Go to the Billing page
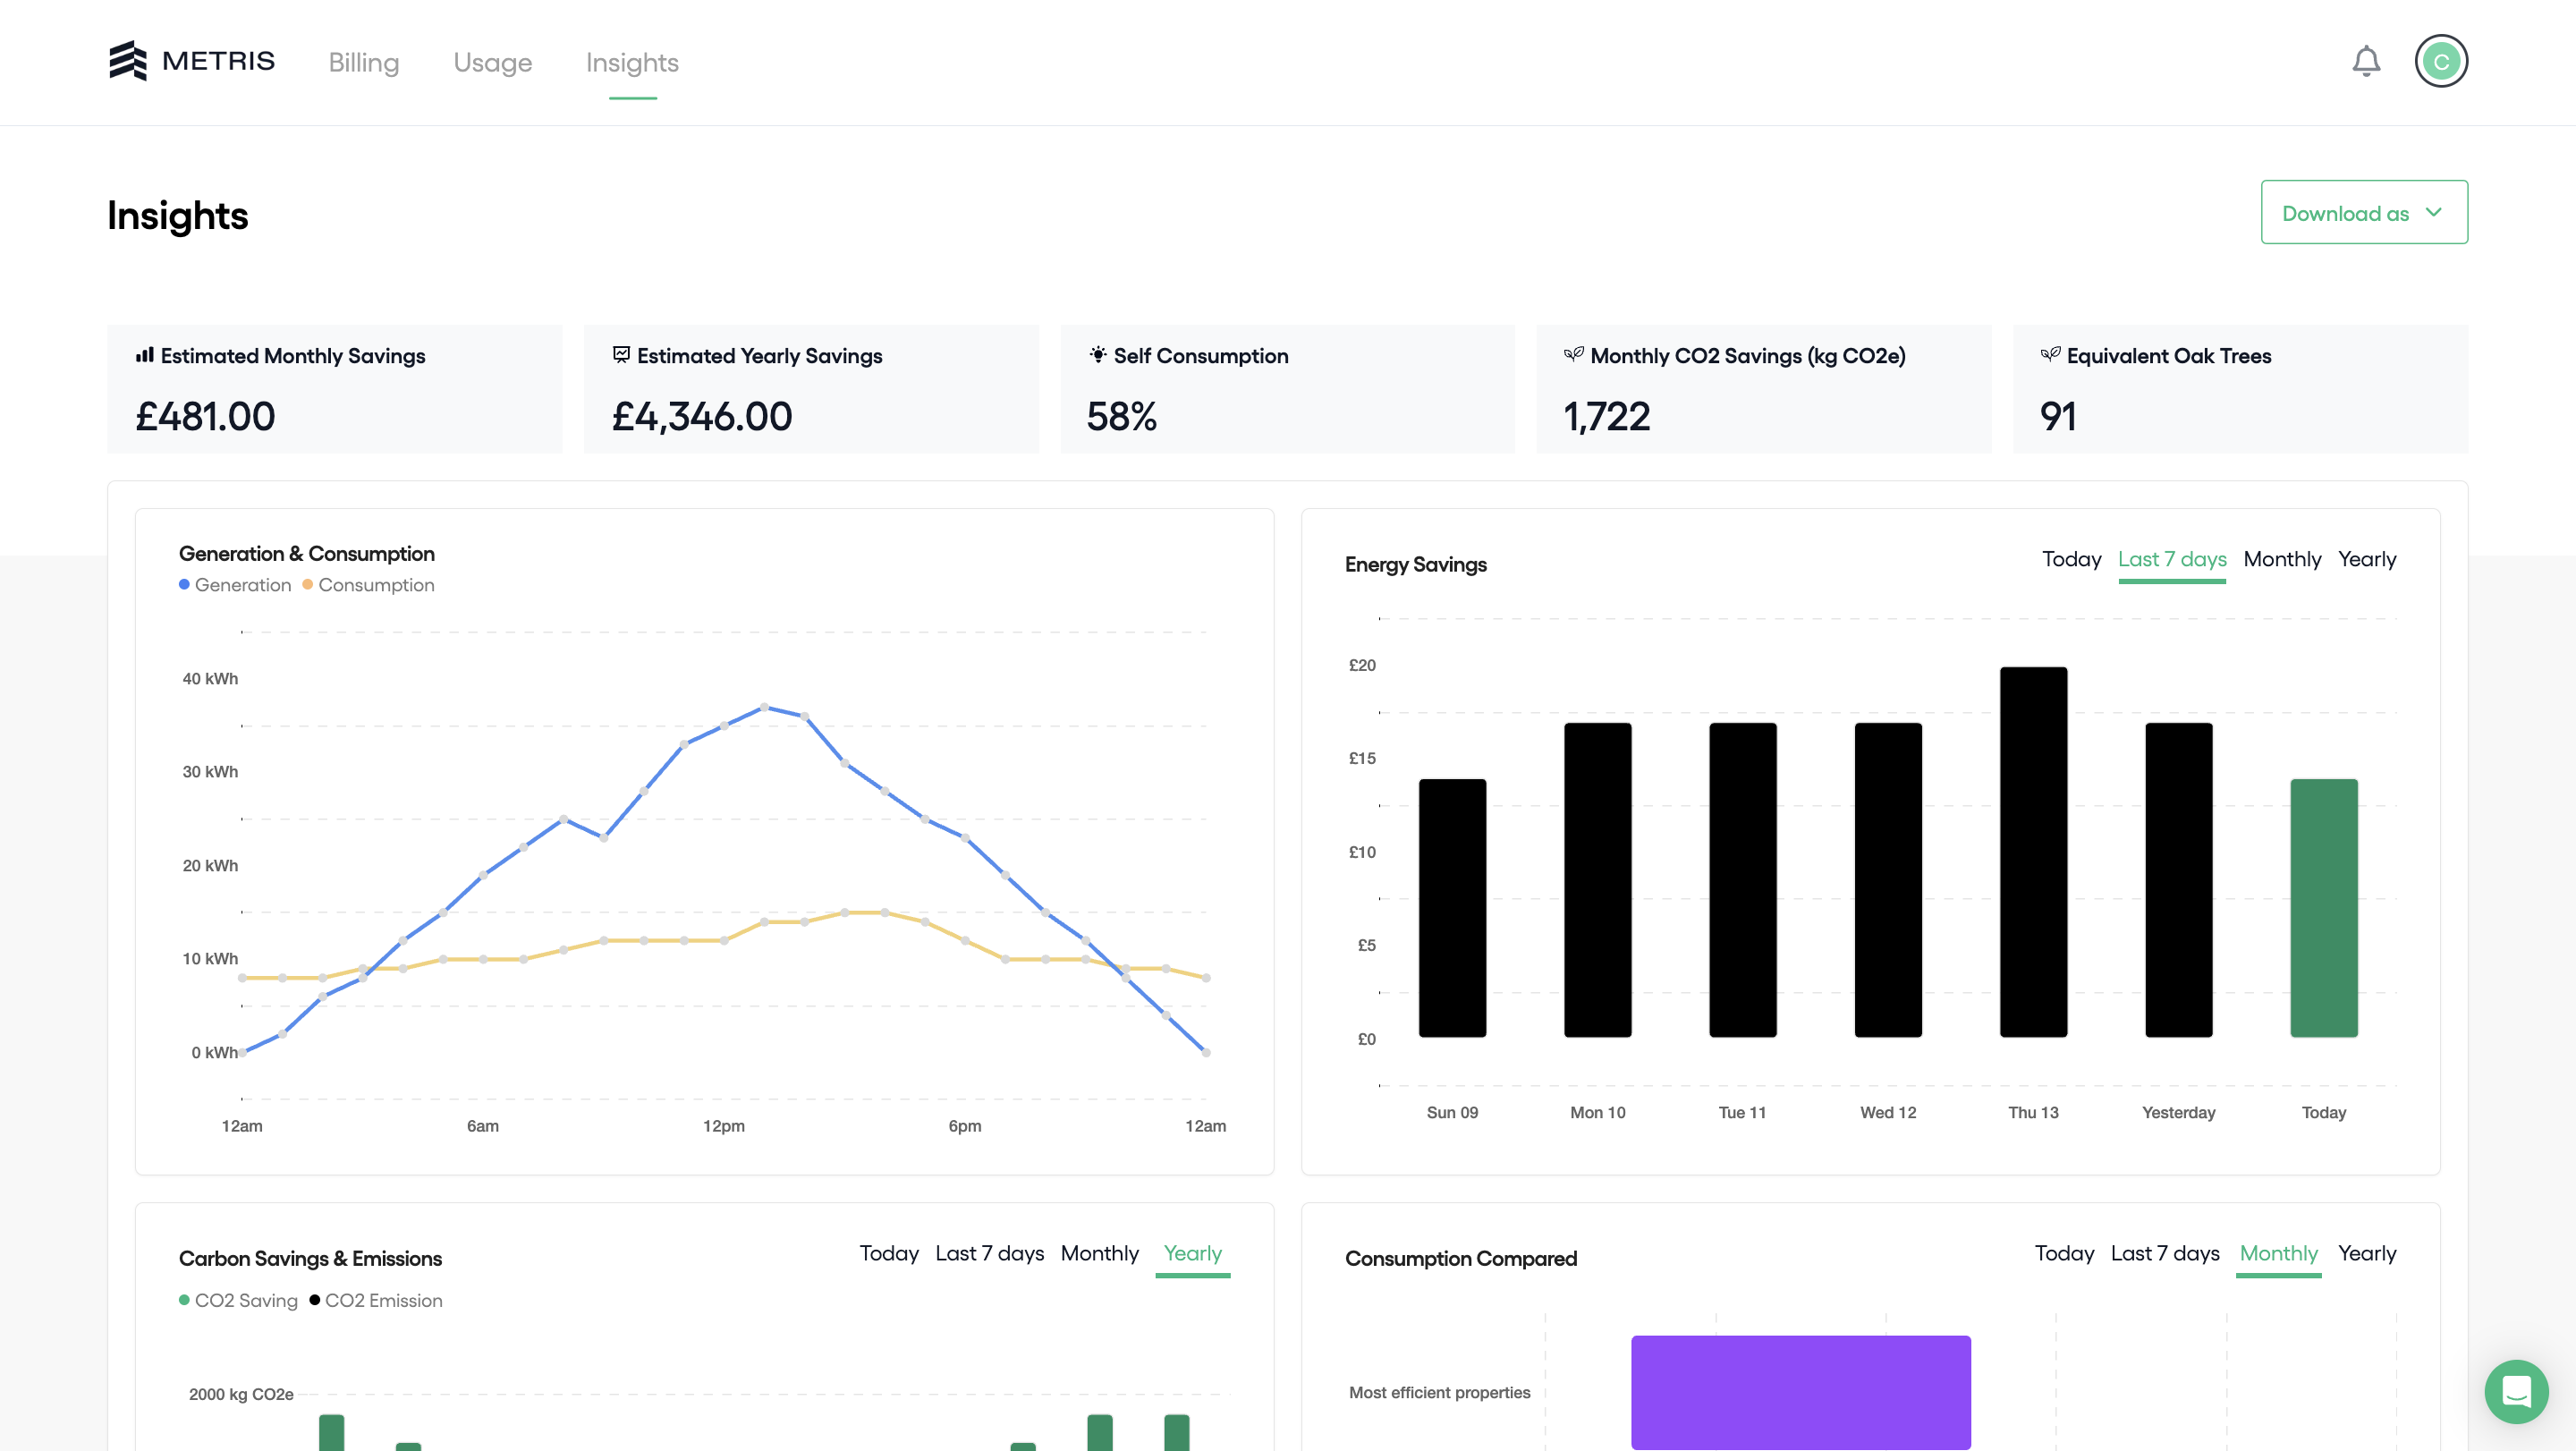The width and height of the screenshot is (2576, 1451). tap(364, 62)
